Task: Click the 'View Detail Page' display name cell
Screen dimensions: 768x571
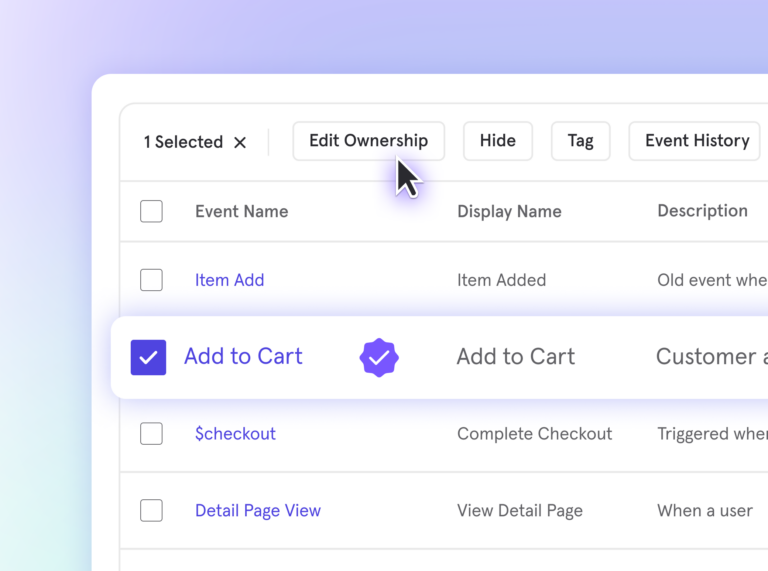Action: (x=520, y=511)
